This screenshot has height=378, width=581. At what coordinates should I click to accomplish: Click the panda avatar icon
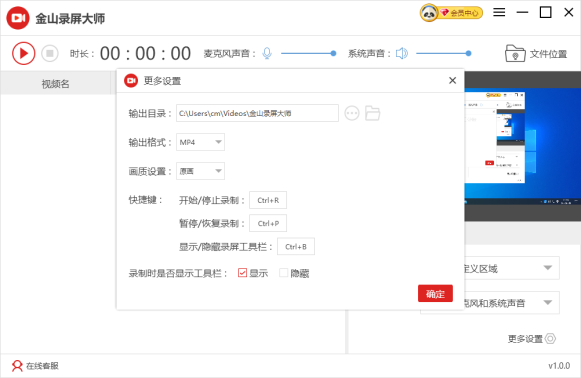[x=429, y=13]
